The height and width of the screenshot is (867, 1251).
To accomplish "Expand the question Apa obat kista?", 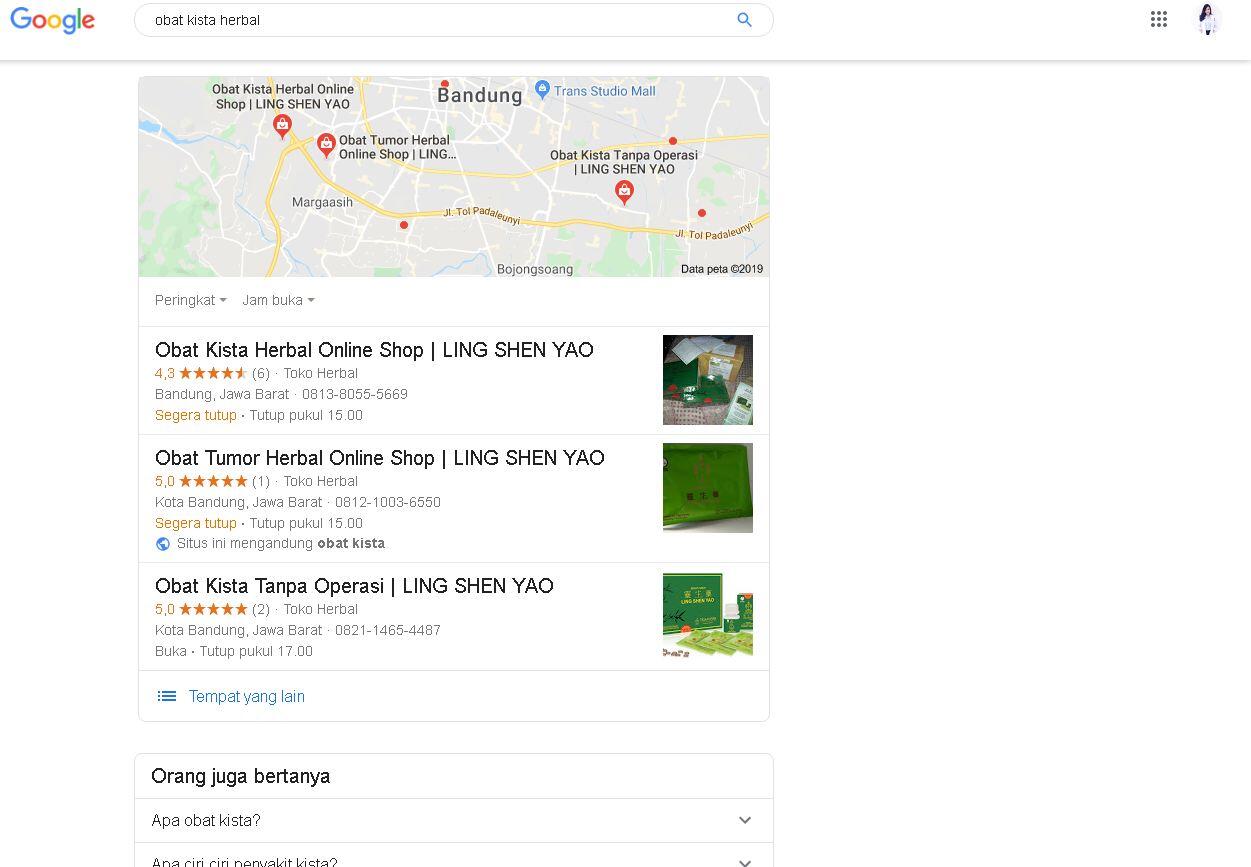I will [454, 820].
